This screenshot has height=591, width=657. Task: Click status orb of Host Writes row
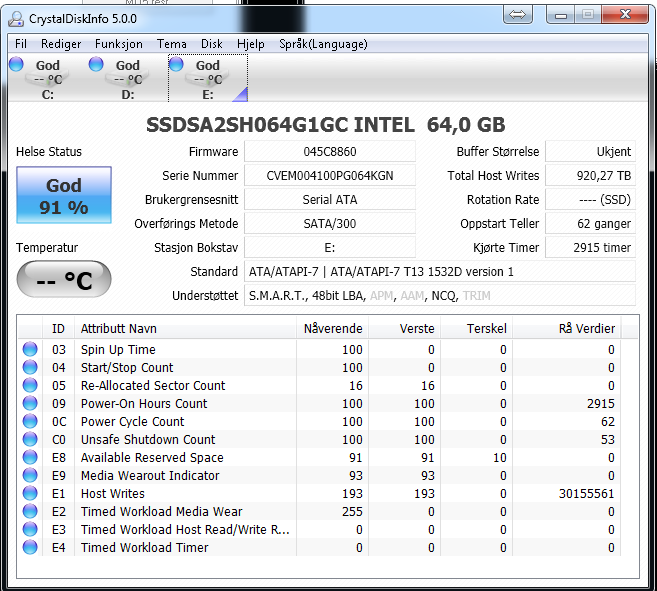[x=30, y=493]
